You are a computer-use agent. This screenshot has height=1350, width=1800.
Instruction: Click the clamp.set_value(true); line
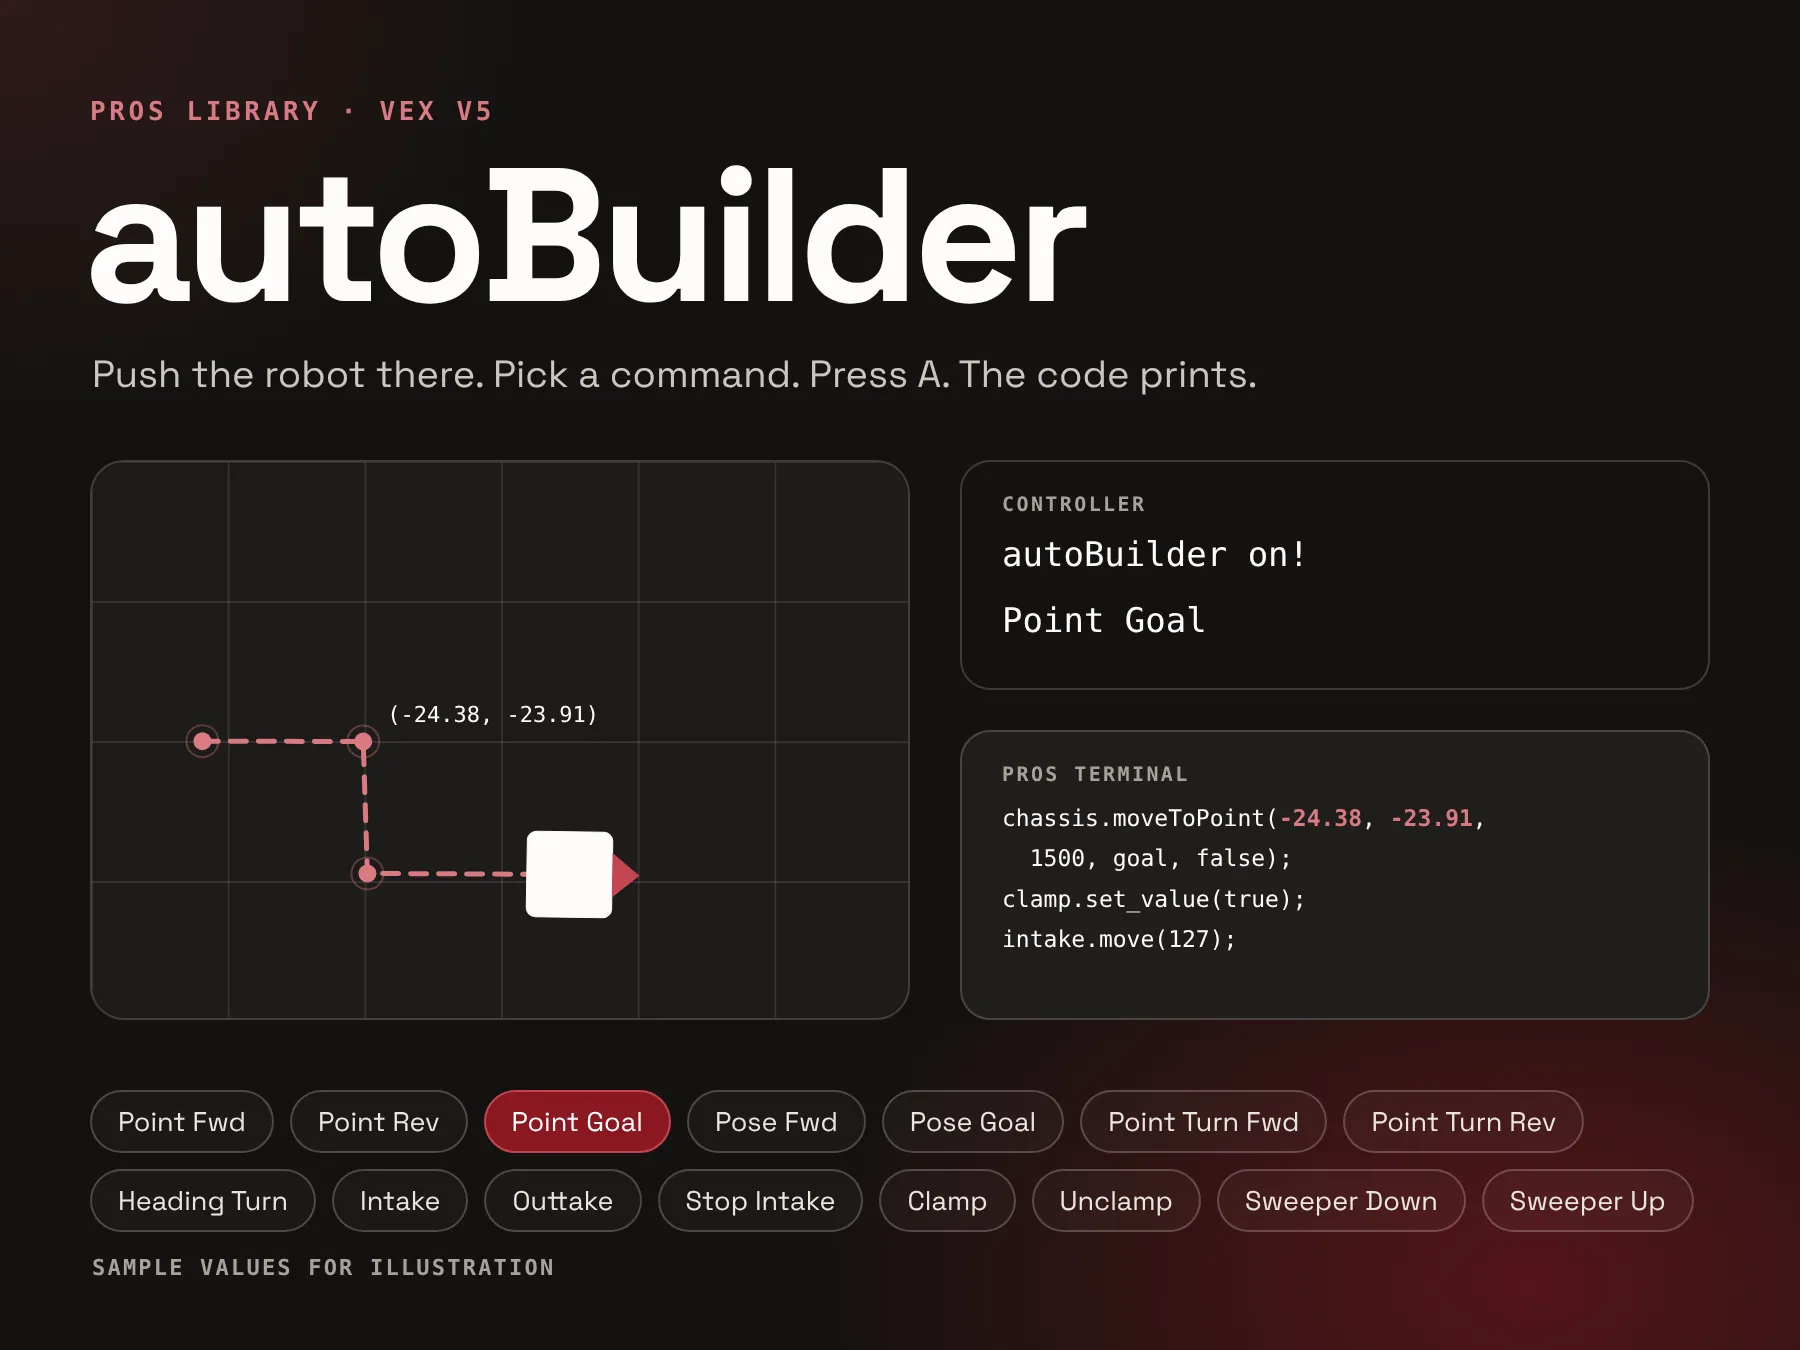(1154, 899)
